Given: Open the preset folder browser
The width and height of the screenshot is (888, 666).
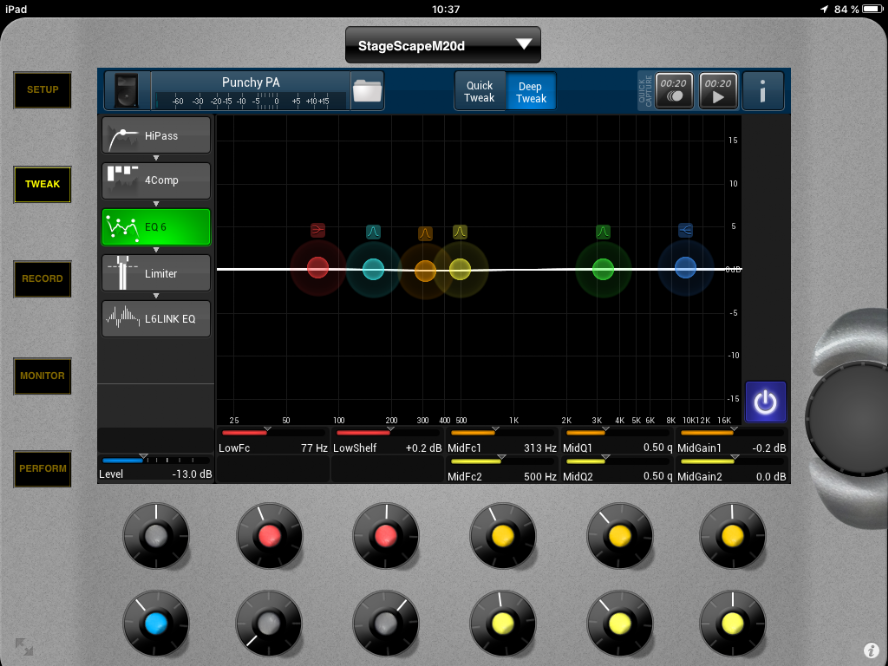Looking at the screenshot, I should coord(367,91).
